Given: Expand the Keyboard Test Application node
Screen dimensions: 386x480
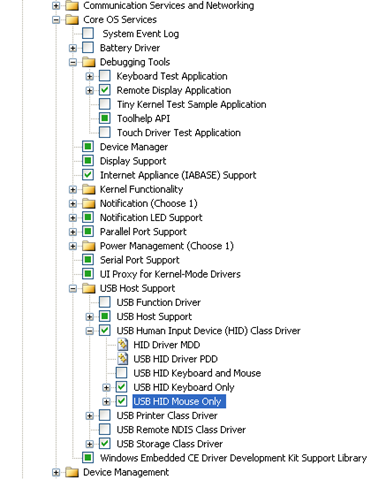Looking at the screenshot, I should coord(89,77).
